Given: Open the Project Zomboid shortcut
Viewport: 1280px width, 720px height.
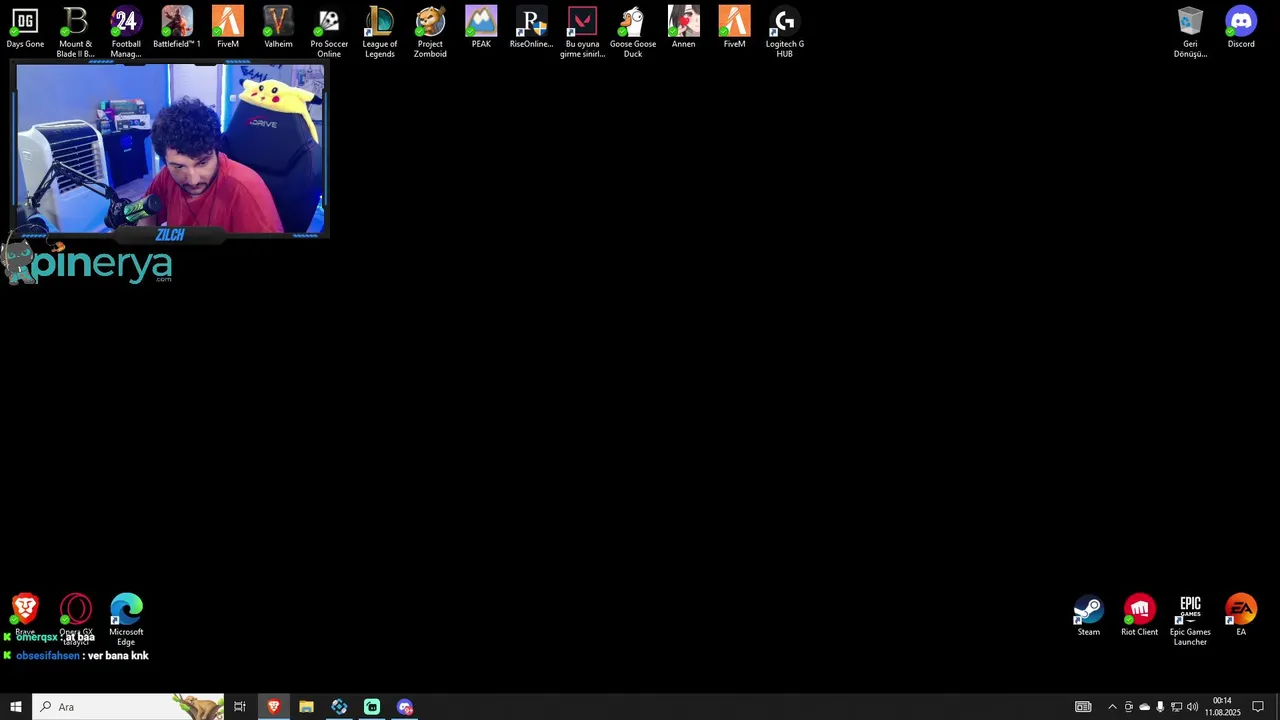Looking at the screenshot, I should [430, 32].
